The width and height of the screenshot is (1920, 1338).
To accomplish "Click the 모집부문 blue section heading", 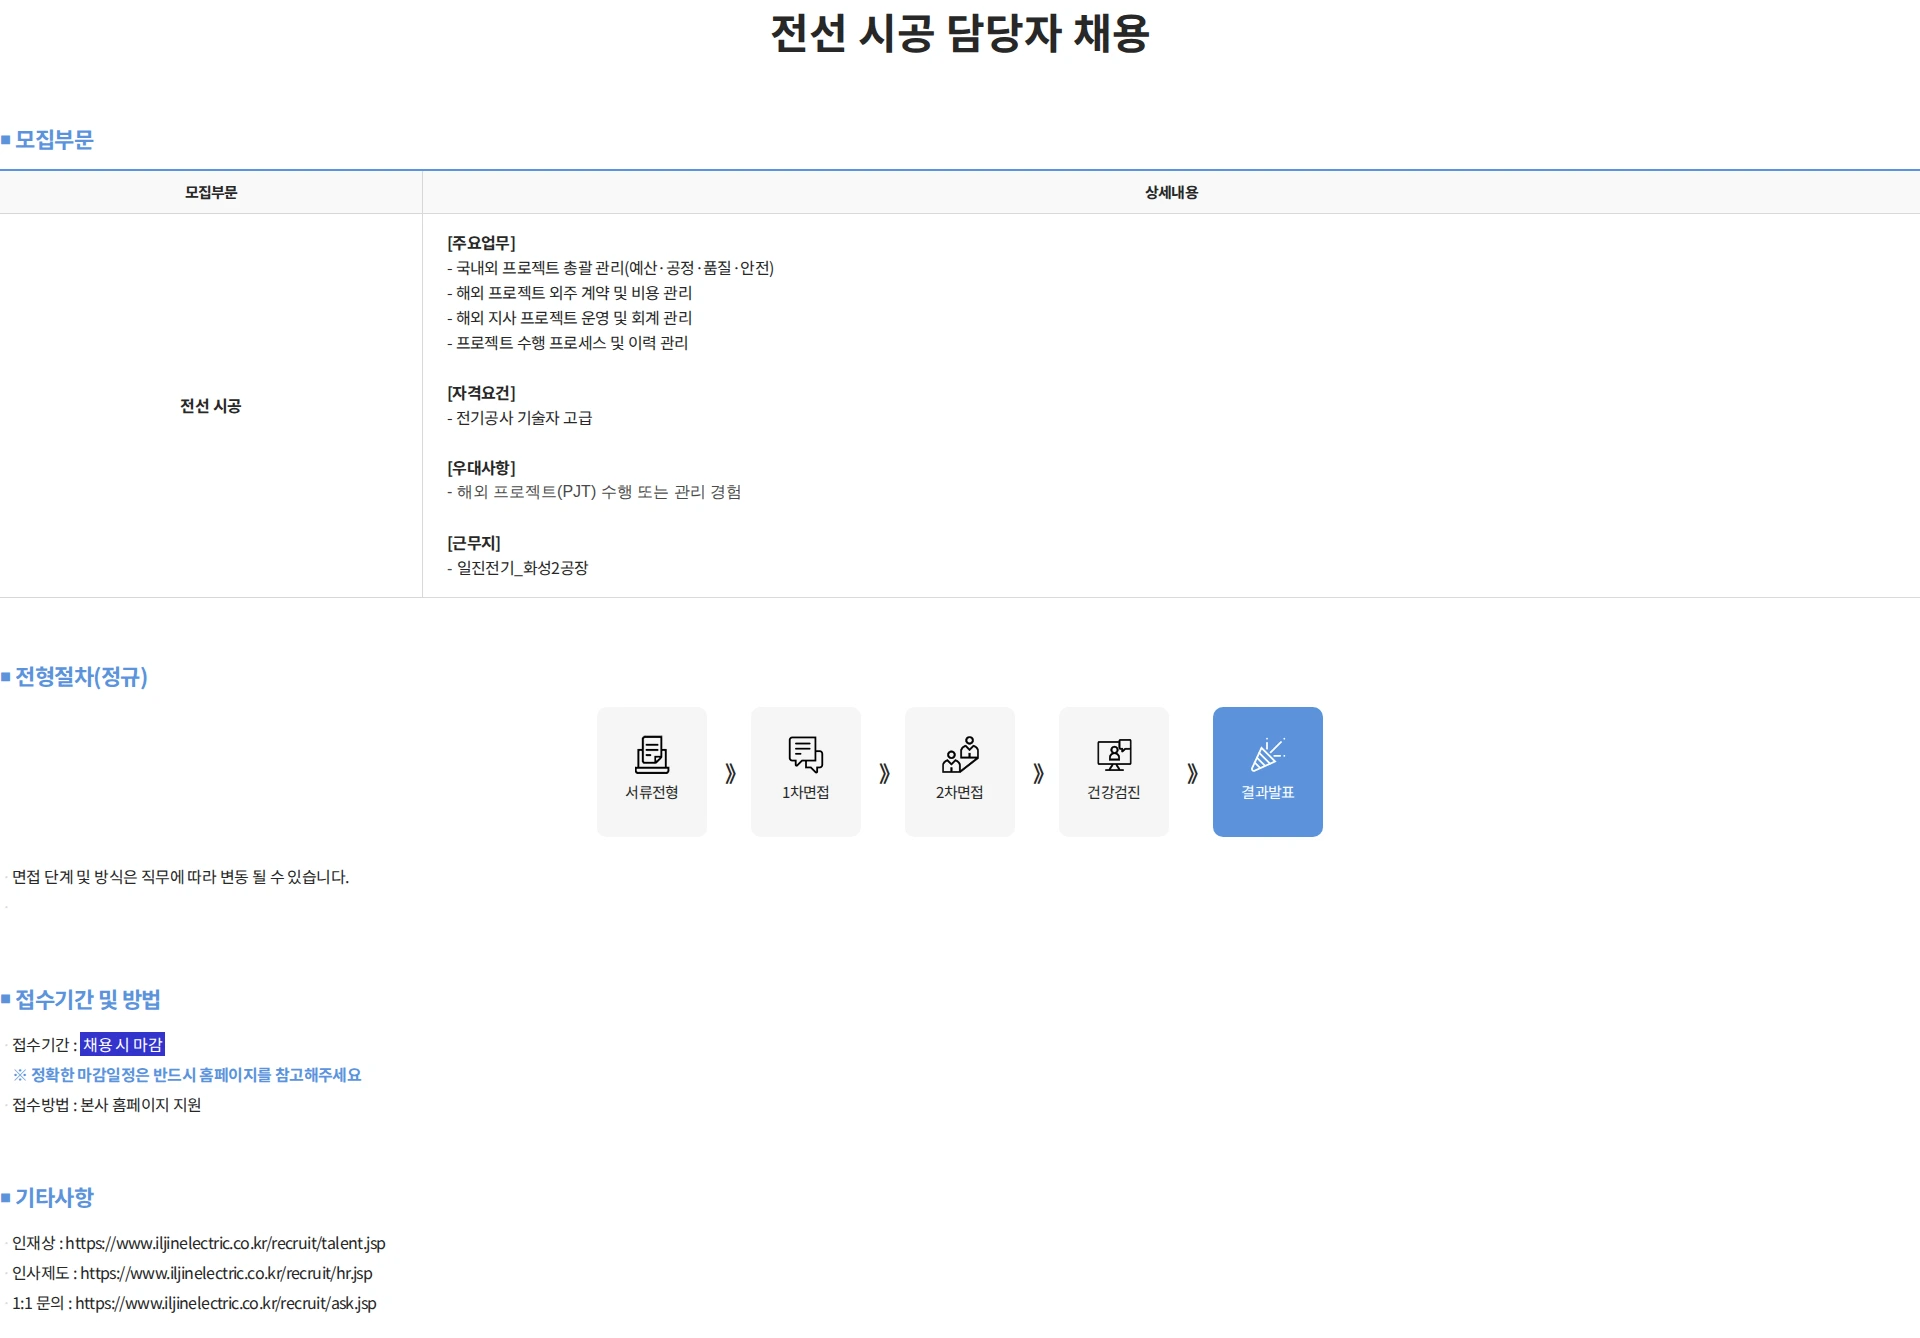I will click(54, 140).
